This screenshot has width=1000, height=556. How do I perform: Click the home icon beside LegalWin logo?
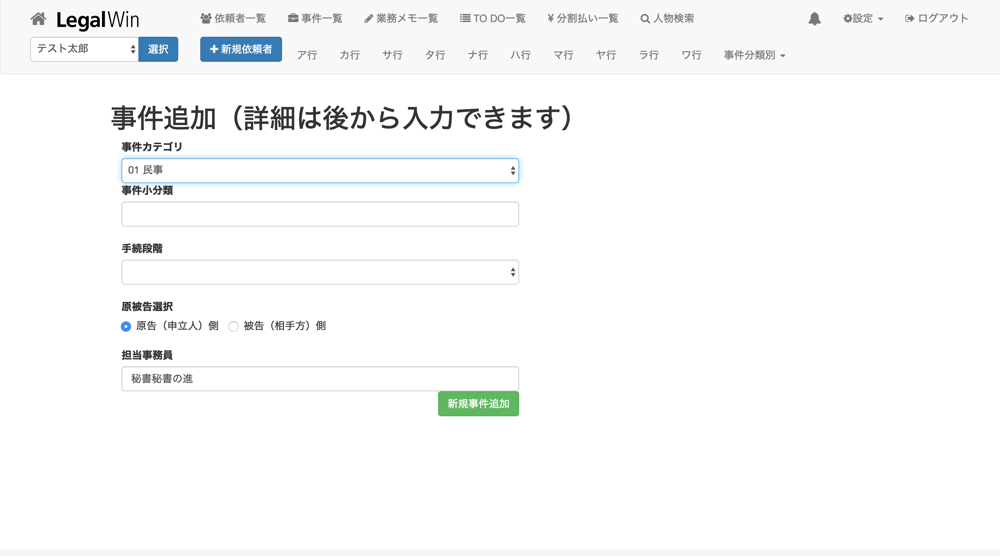38,19
